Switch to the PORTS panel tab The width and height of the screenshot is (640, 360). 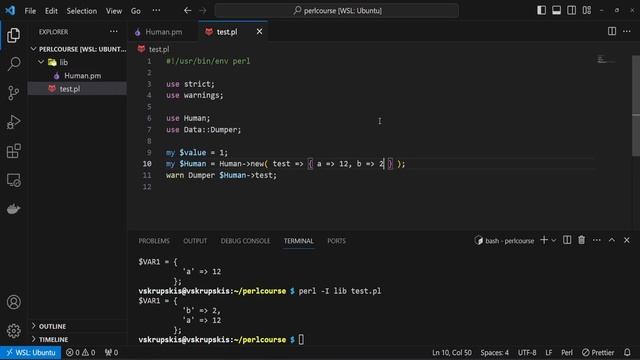click(336, 241)
